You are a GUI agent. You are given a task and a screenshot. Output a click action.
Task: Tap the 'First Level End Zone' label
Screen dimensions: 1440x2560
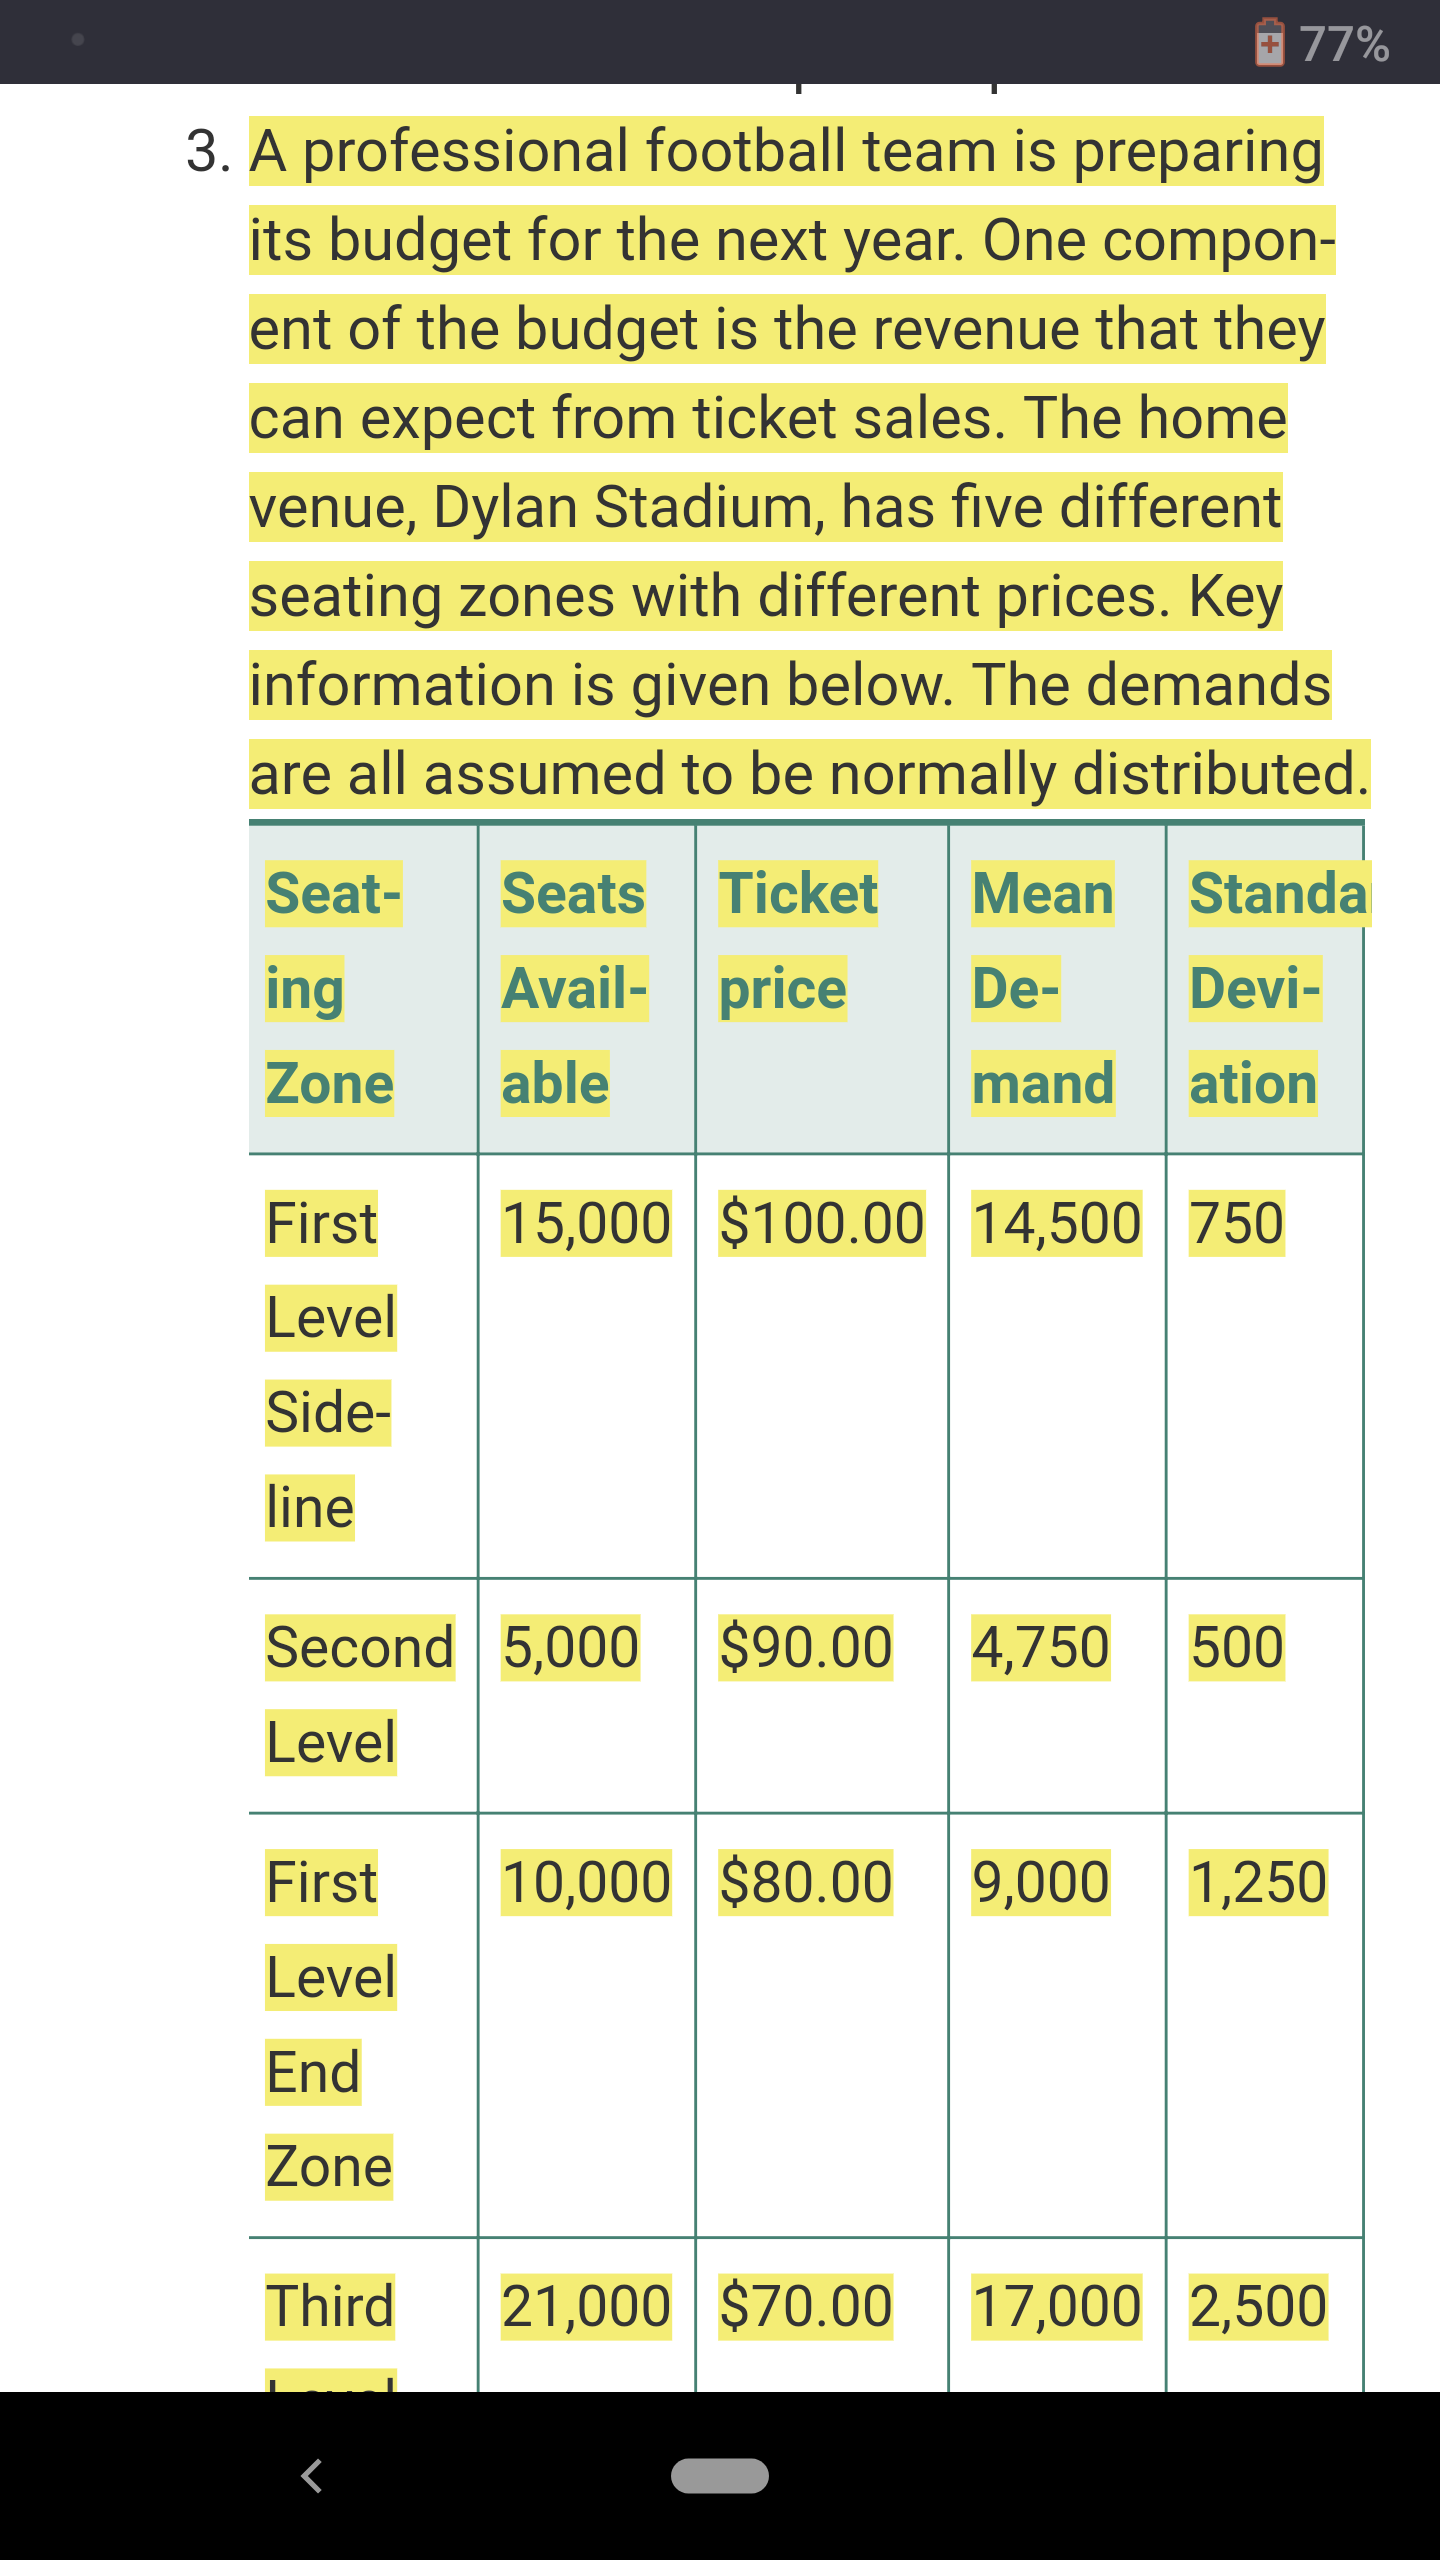331,2025
